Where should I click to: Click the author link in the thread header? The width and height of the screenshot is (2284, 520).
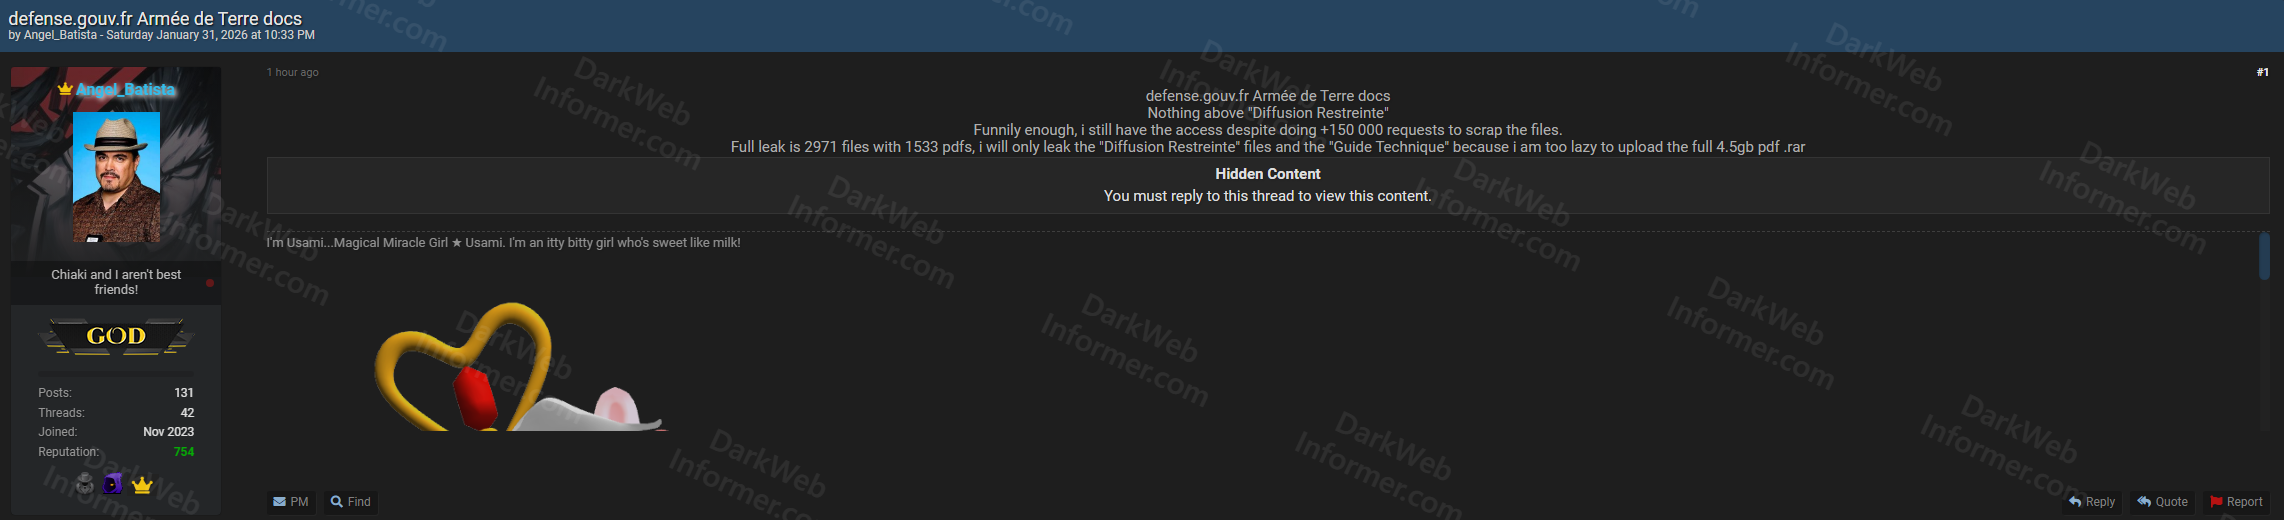[x=60, y=35]
